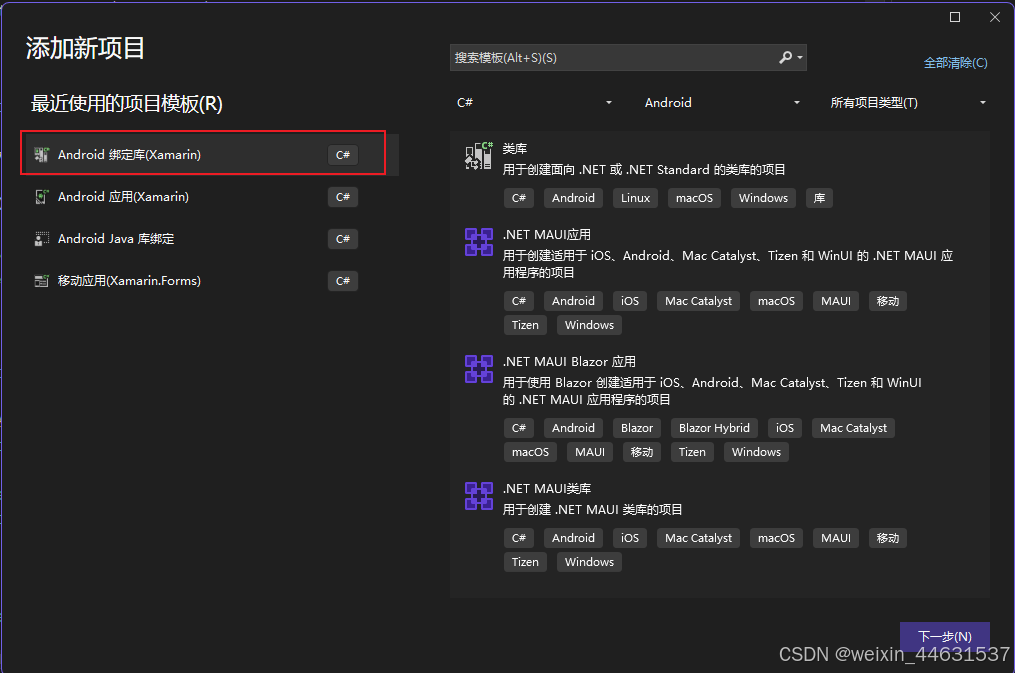Click 移动 tag under .NET MAUI类库
Viewport: 1015px width, 673px height.
point(887,538)
